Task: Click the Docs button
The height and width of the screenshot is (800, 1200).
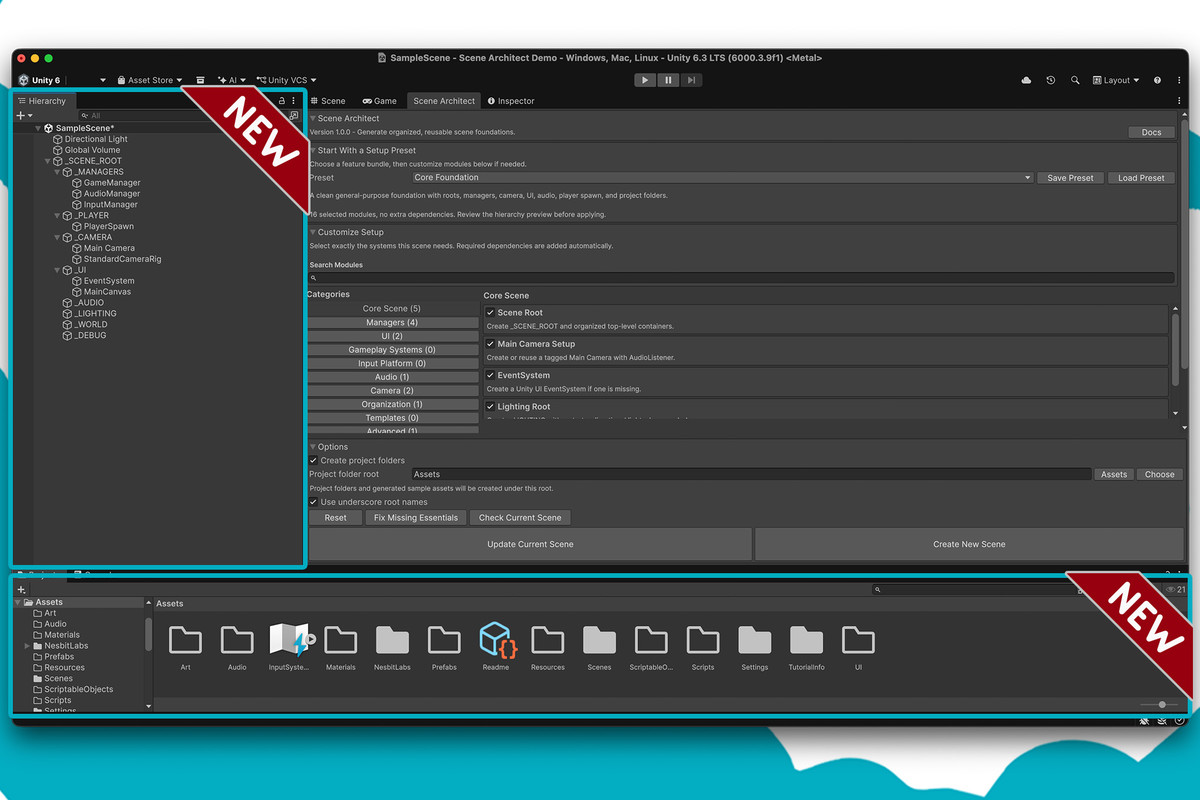Action: [x=1151, y=132]
